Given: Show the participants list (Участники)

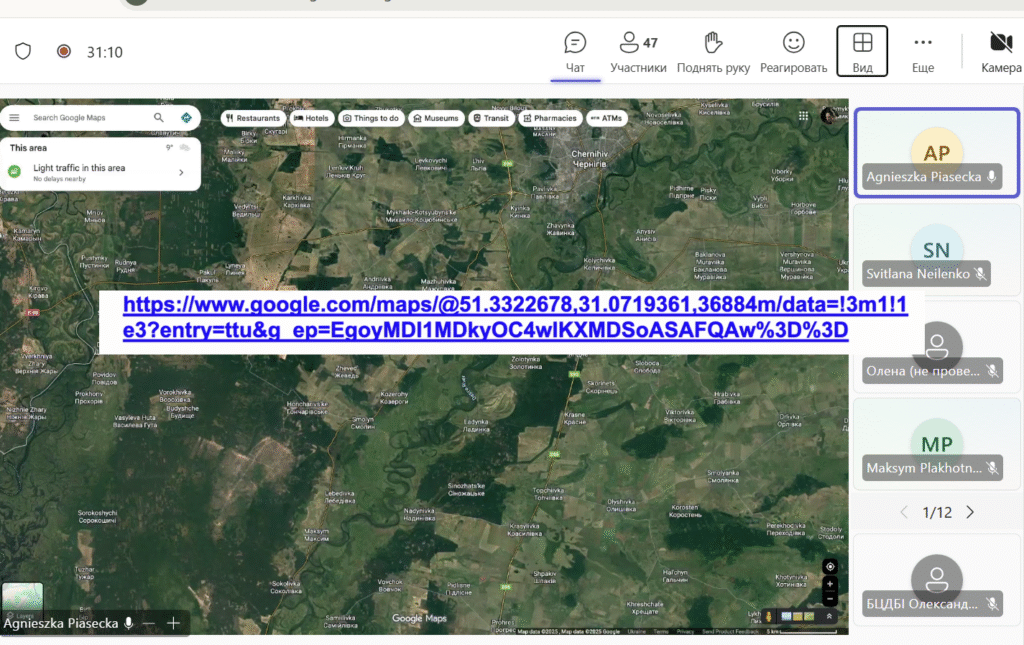Looking at the screenshot, I should [637, 52].
